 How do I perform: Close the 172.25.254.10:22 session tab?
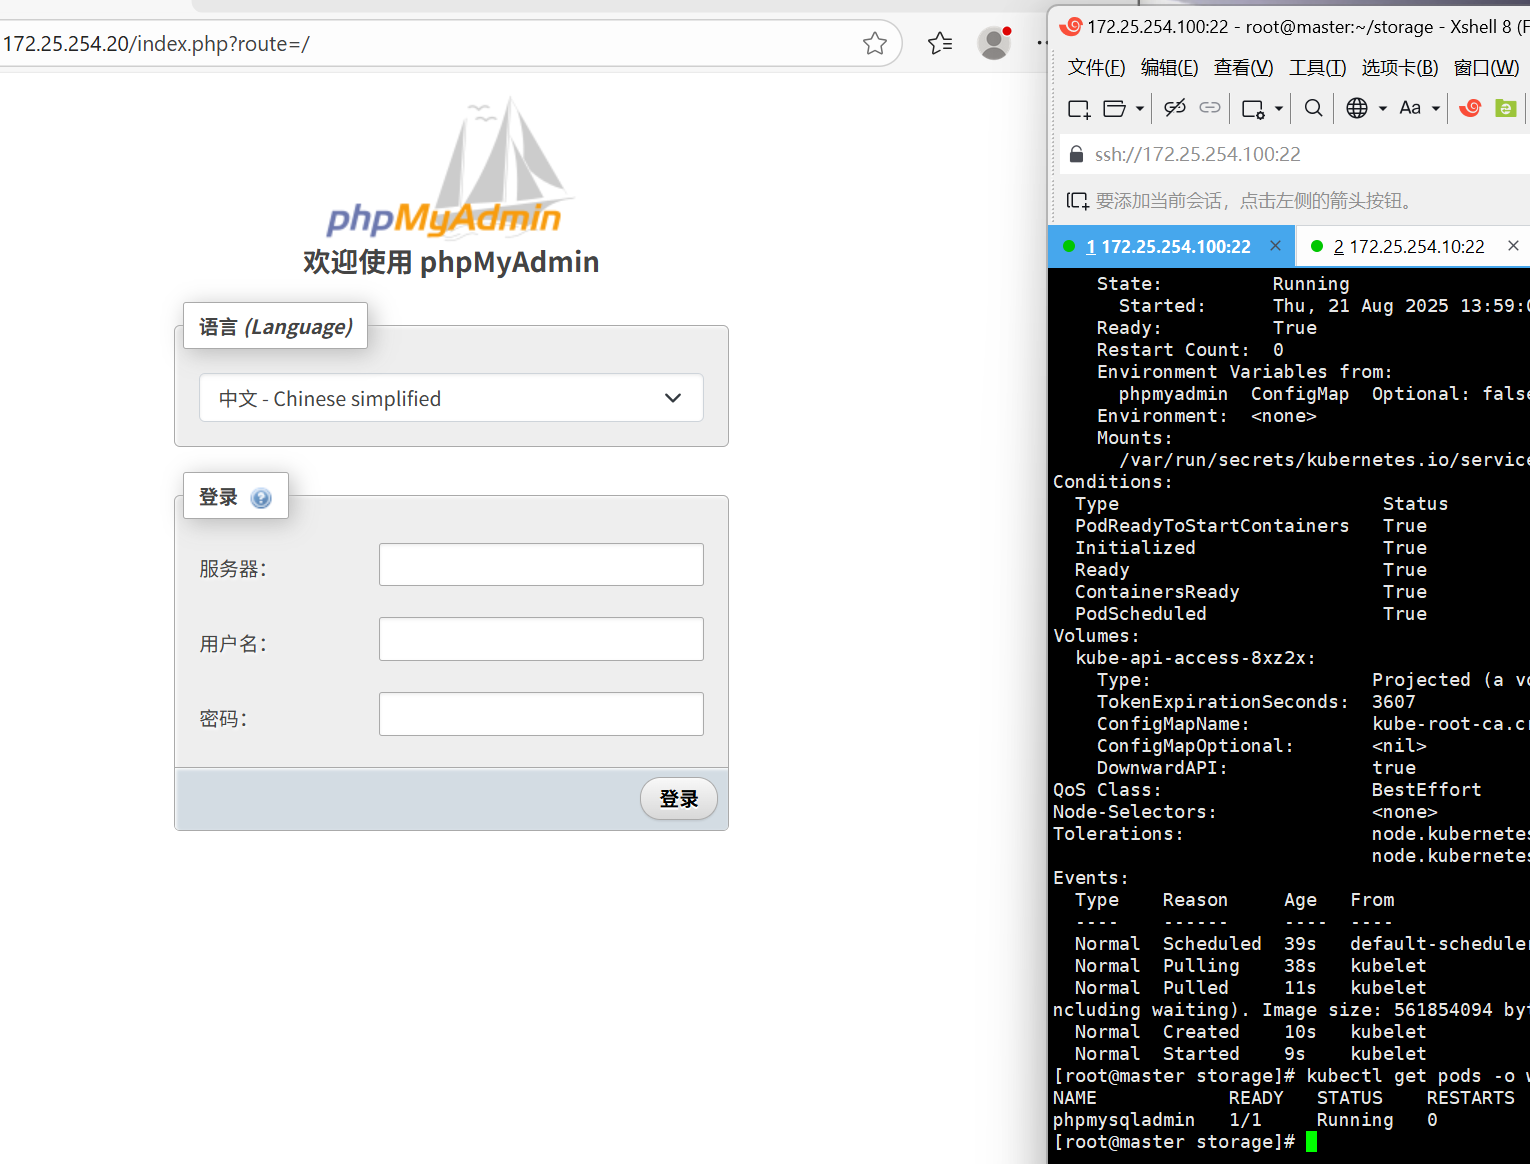1513,246
